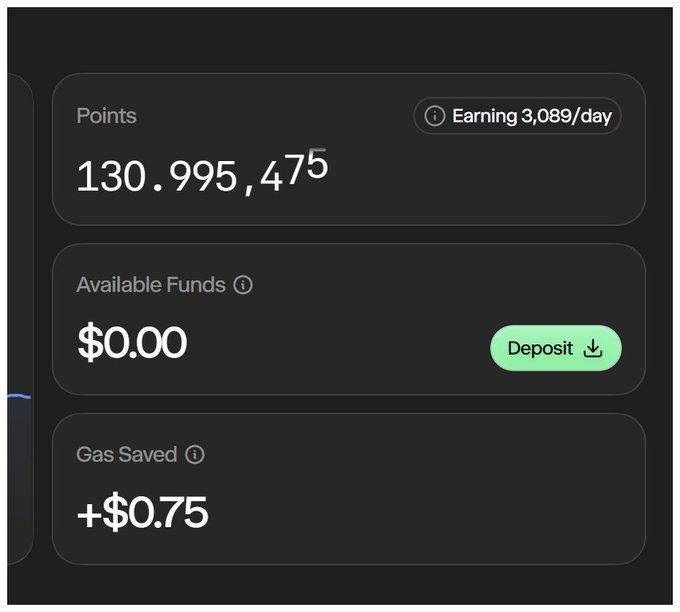Click the animating digit 5 in points counter
The image size is (680, 612).
[317, 164]
